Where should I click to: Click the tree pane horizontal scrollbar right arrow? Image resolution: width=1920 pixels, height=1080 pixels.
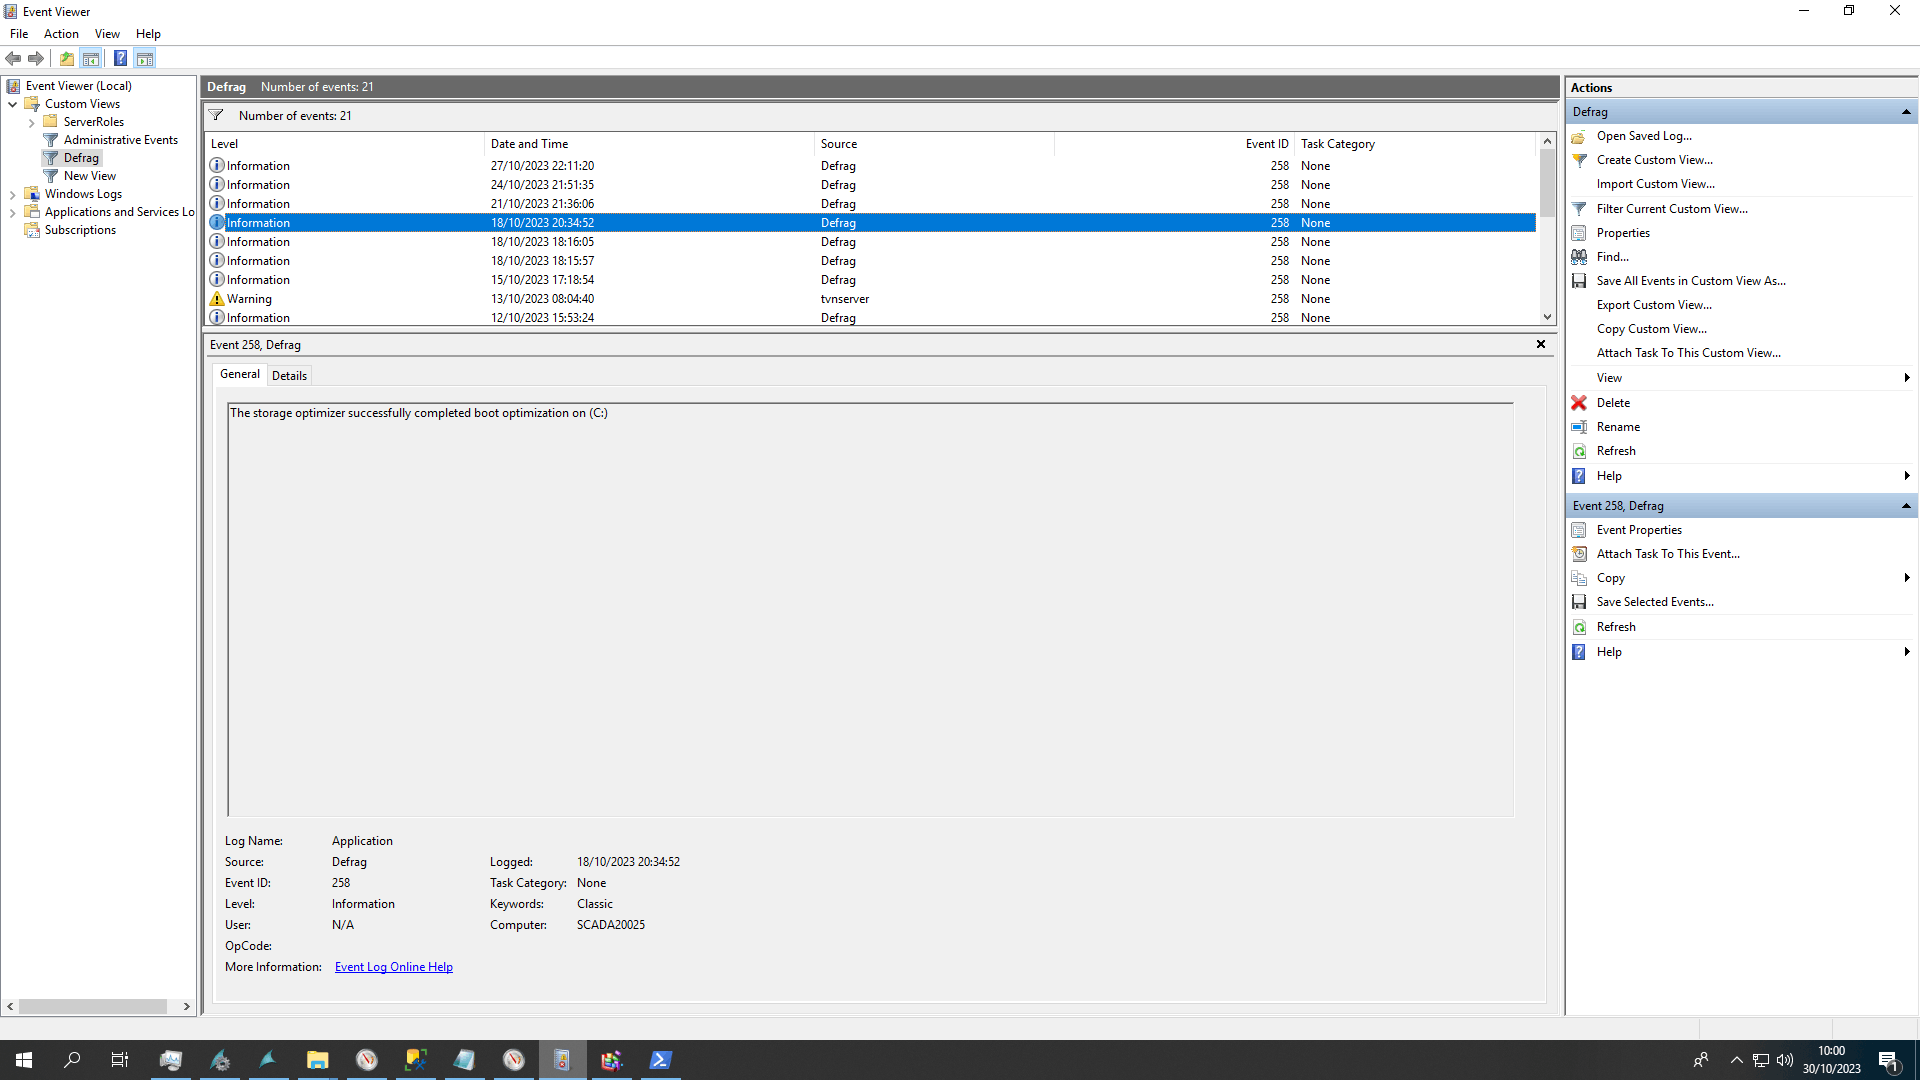click(x=187, y=1007)
